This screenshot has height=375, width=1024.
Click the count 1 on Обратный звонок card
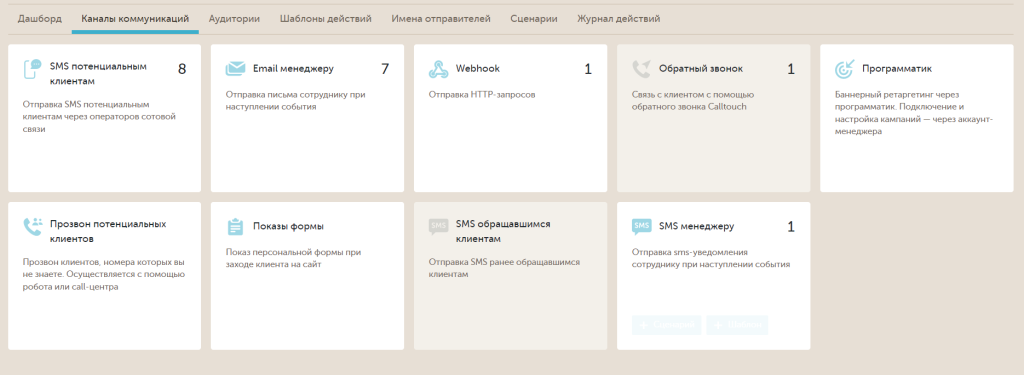click(x=791, y=69)
